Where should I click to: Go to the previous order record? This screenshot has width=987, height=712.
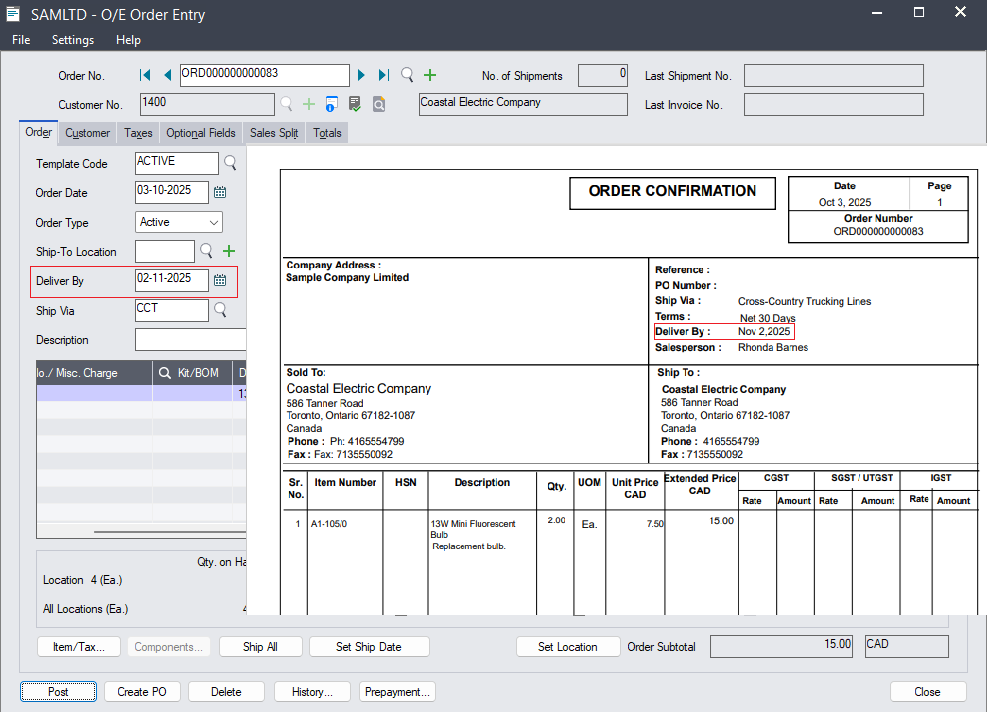tap(167, 75)
